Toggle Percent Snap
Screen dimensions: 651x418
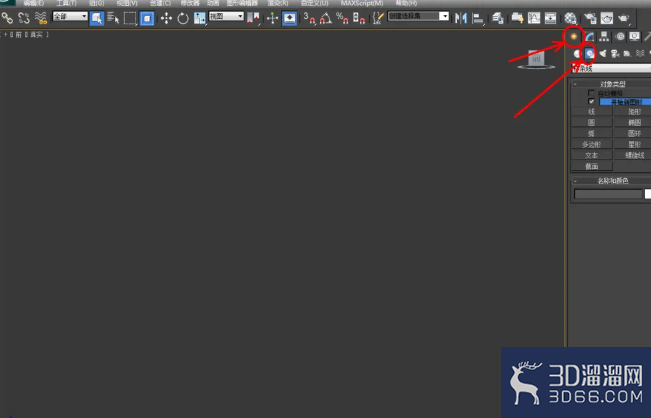click(343, 18)
